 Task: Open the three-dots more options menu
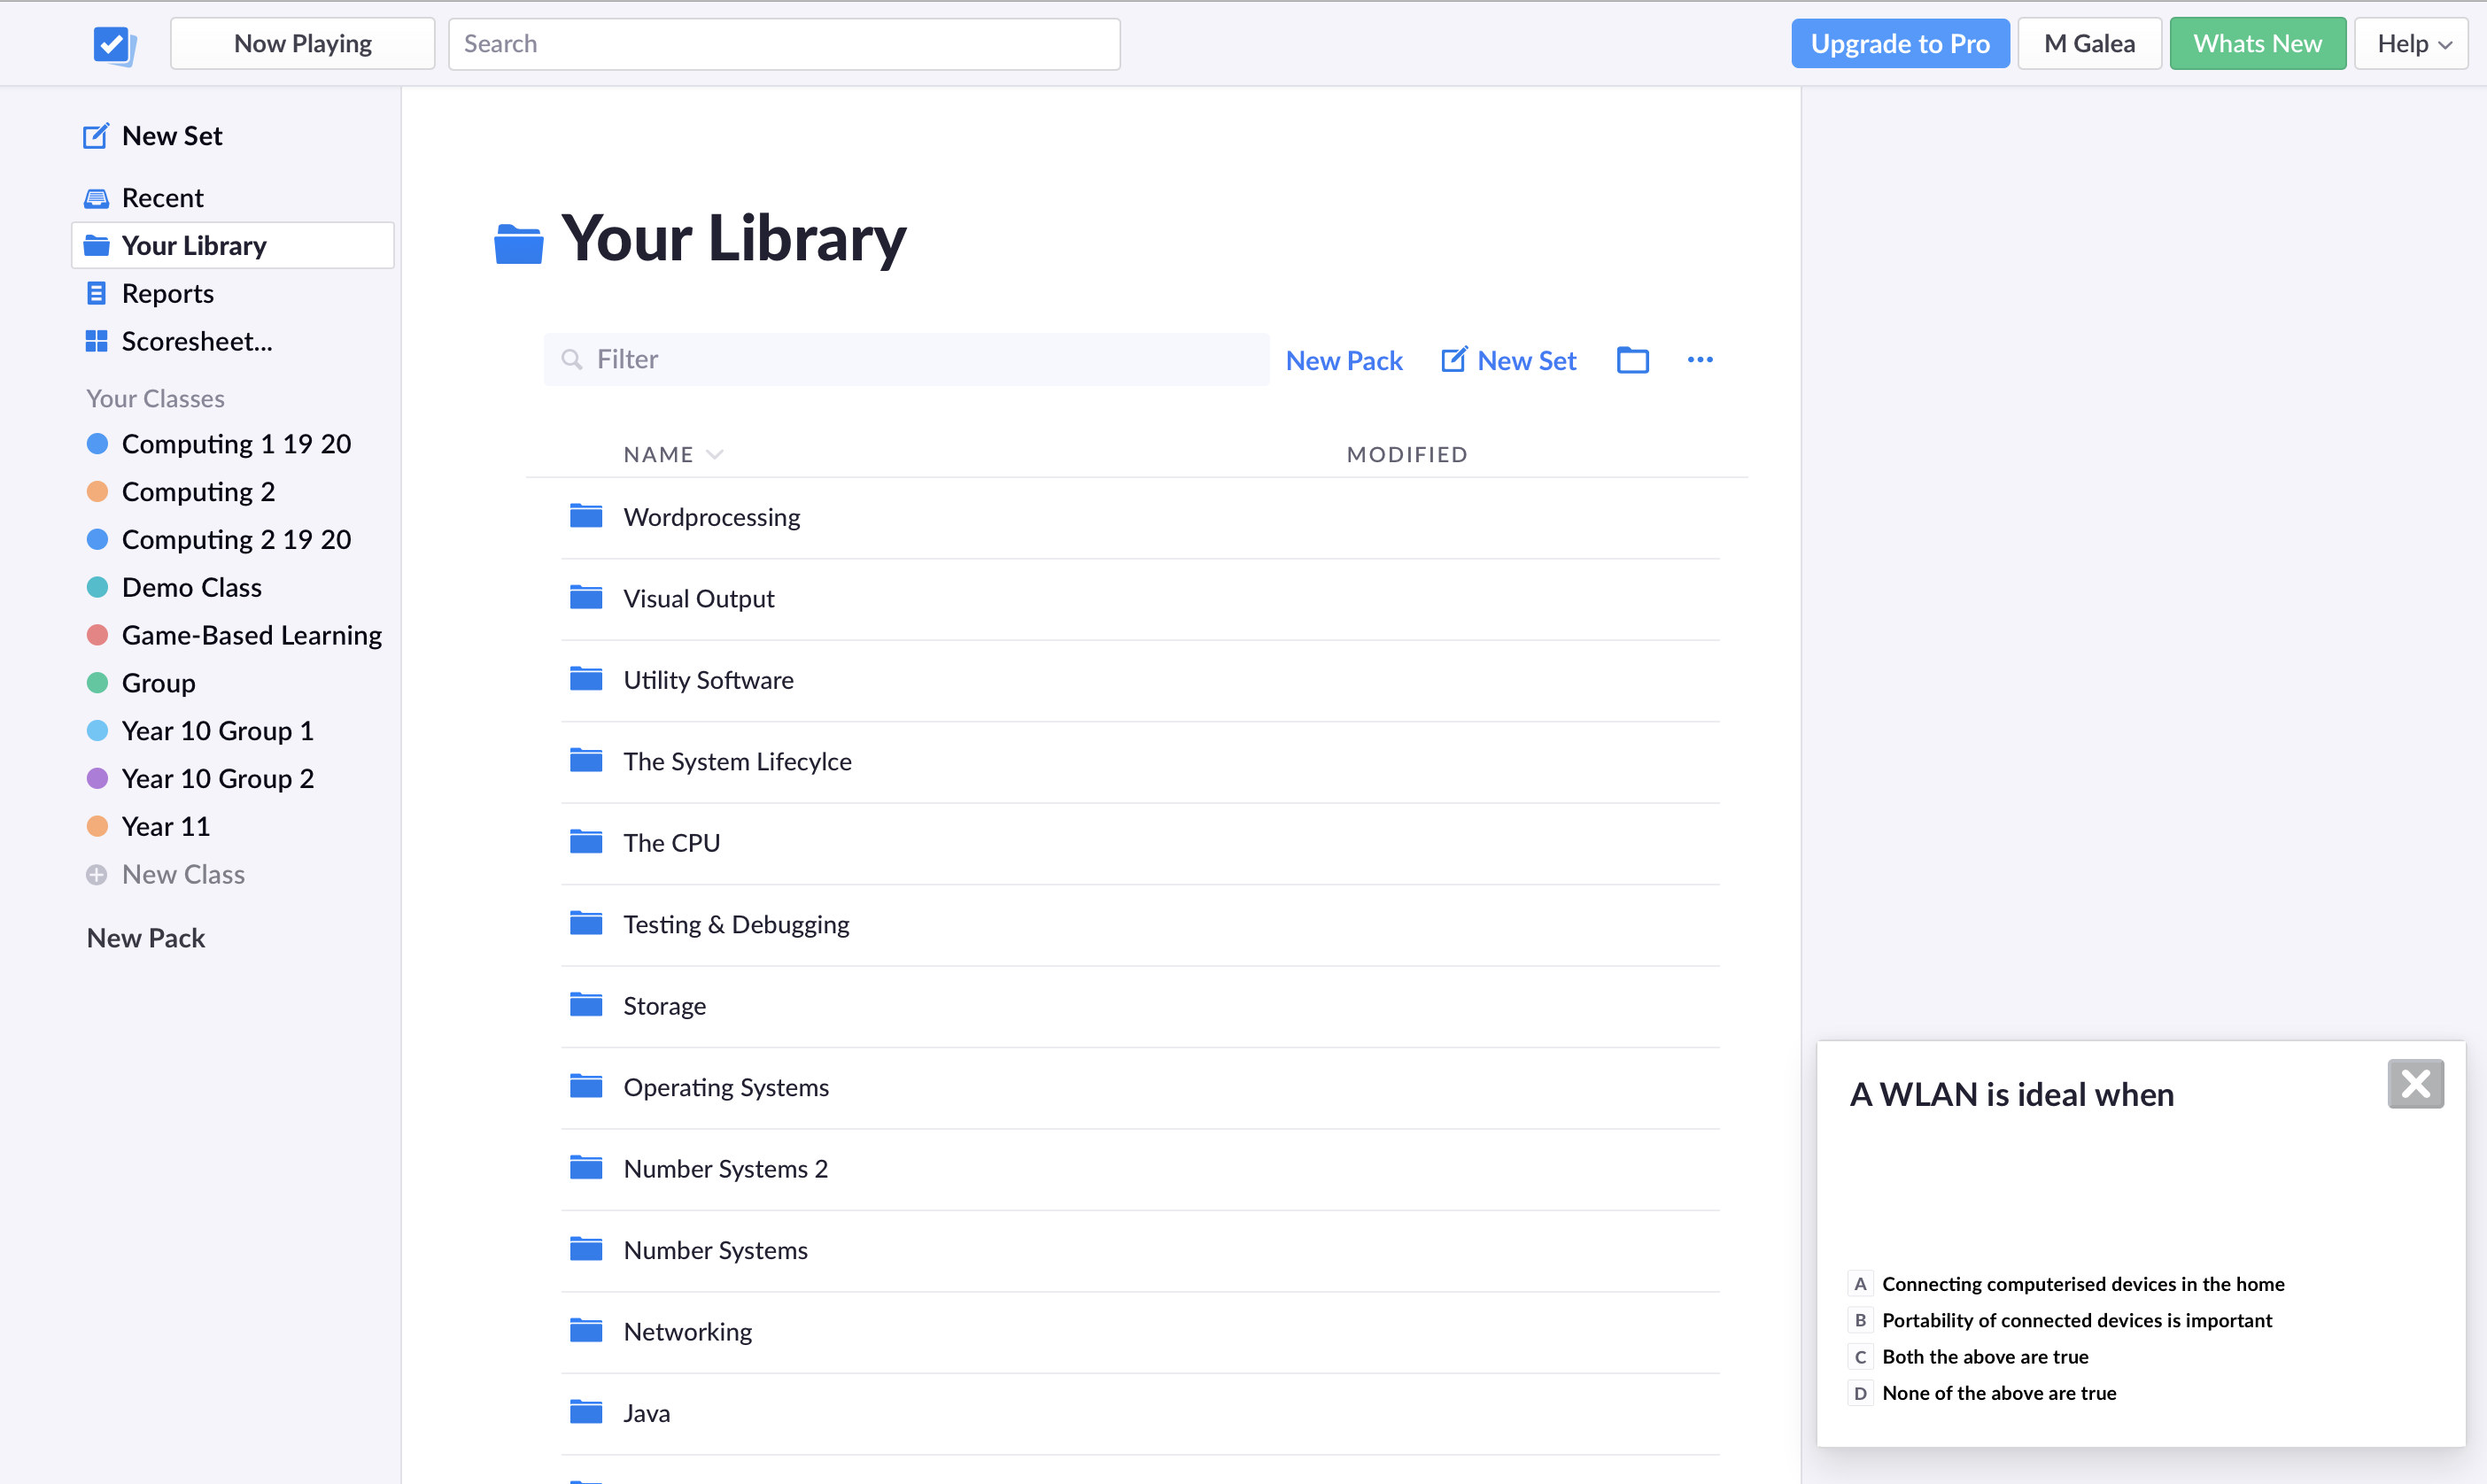[x=1699, y=360]
